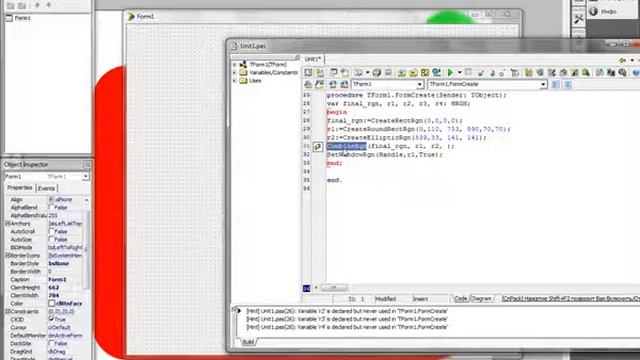Click the Modified indicator in editor status bar
Image resolution: width=640 pixels, height=360 pixels.
click(x=385, y=299)
